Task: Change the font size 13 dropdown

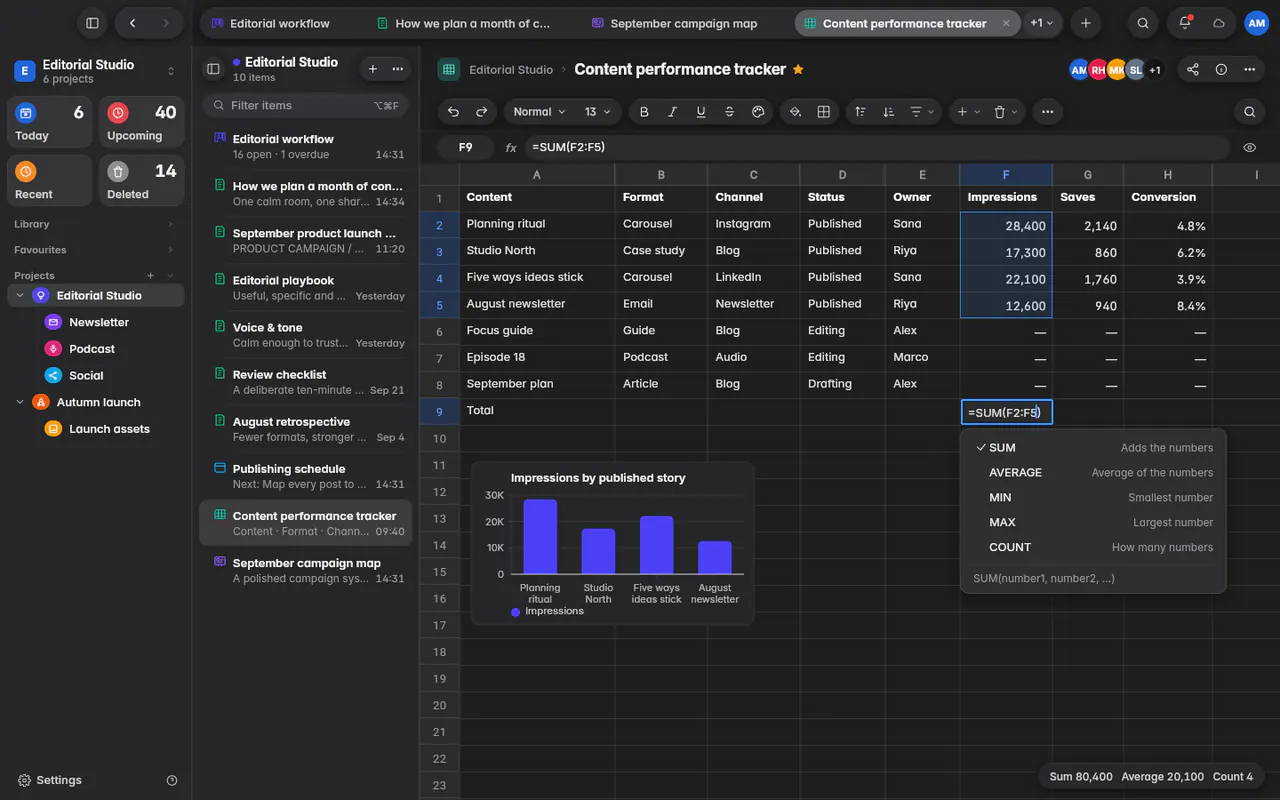Action: click(x=597, y=112)
